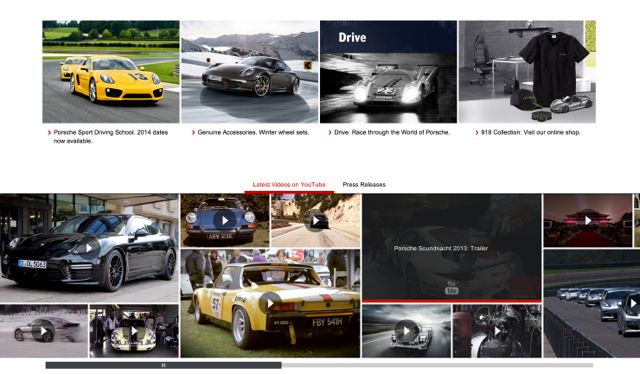
Task: Play the track lineup of cars video
Action: pos(592,303)
